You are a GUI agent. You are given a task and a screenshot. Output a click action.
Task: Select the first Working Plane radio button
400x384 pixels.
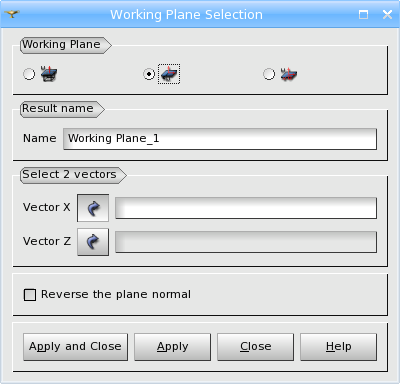pyautogui.click(x=29, y=74)
